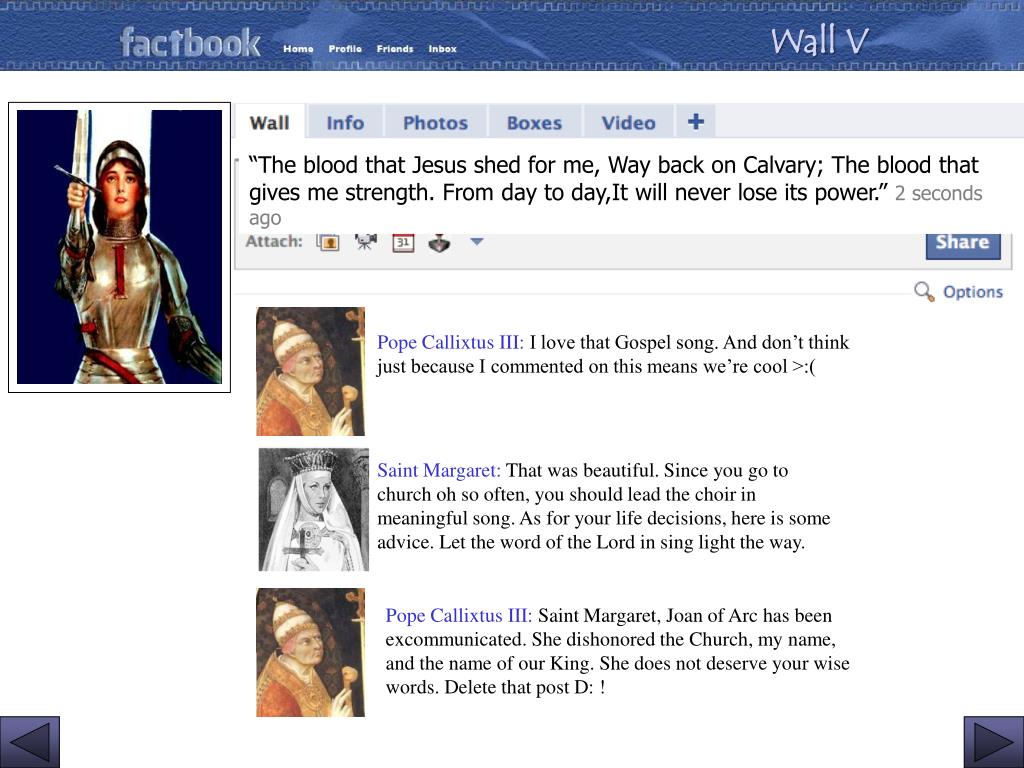Click the 'Attach:' label

coord(274,241)
